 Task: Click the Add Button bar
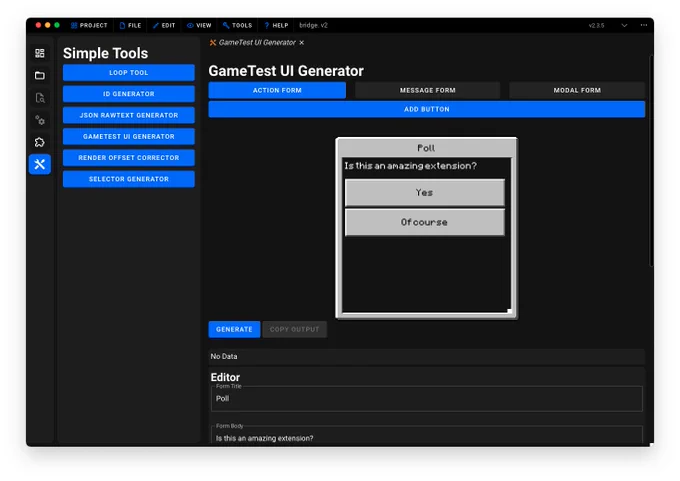[427, 109]
